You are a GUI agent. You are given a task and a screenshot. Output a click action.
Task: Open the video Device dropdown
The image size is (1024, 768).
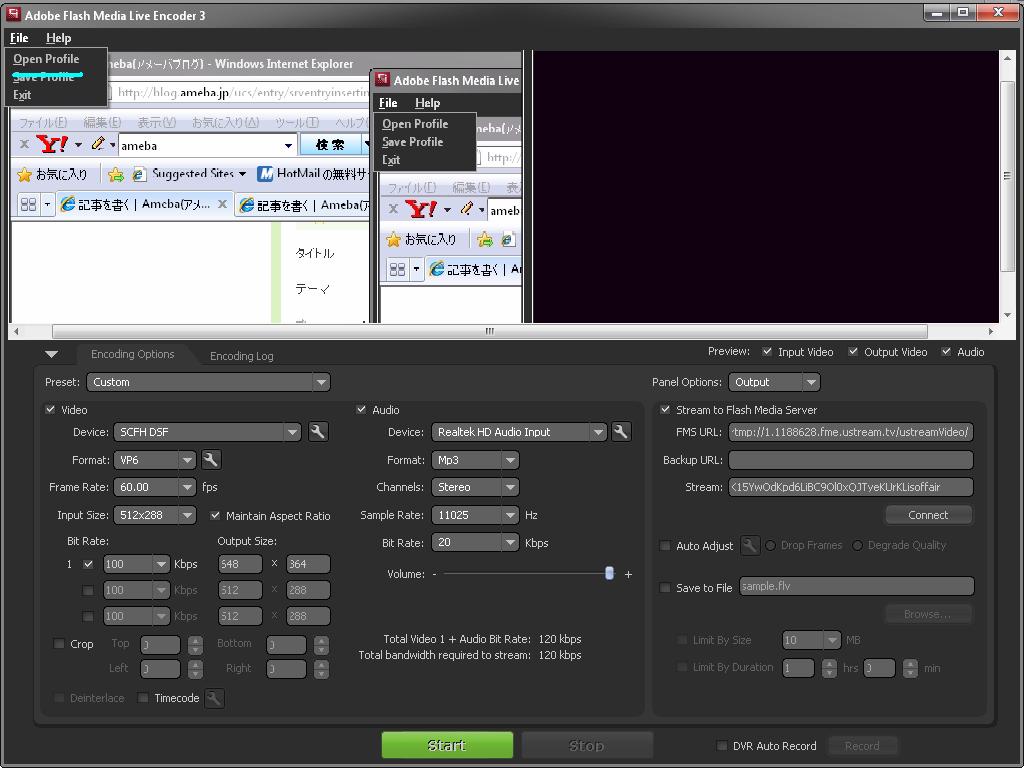[x=207, y=432]
